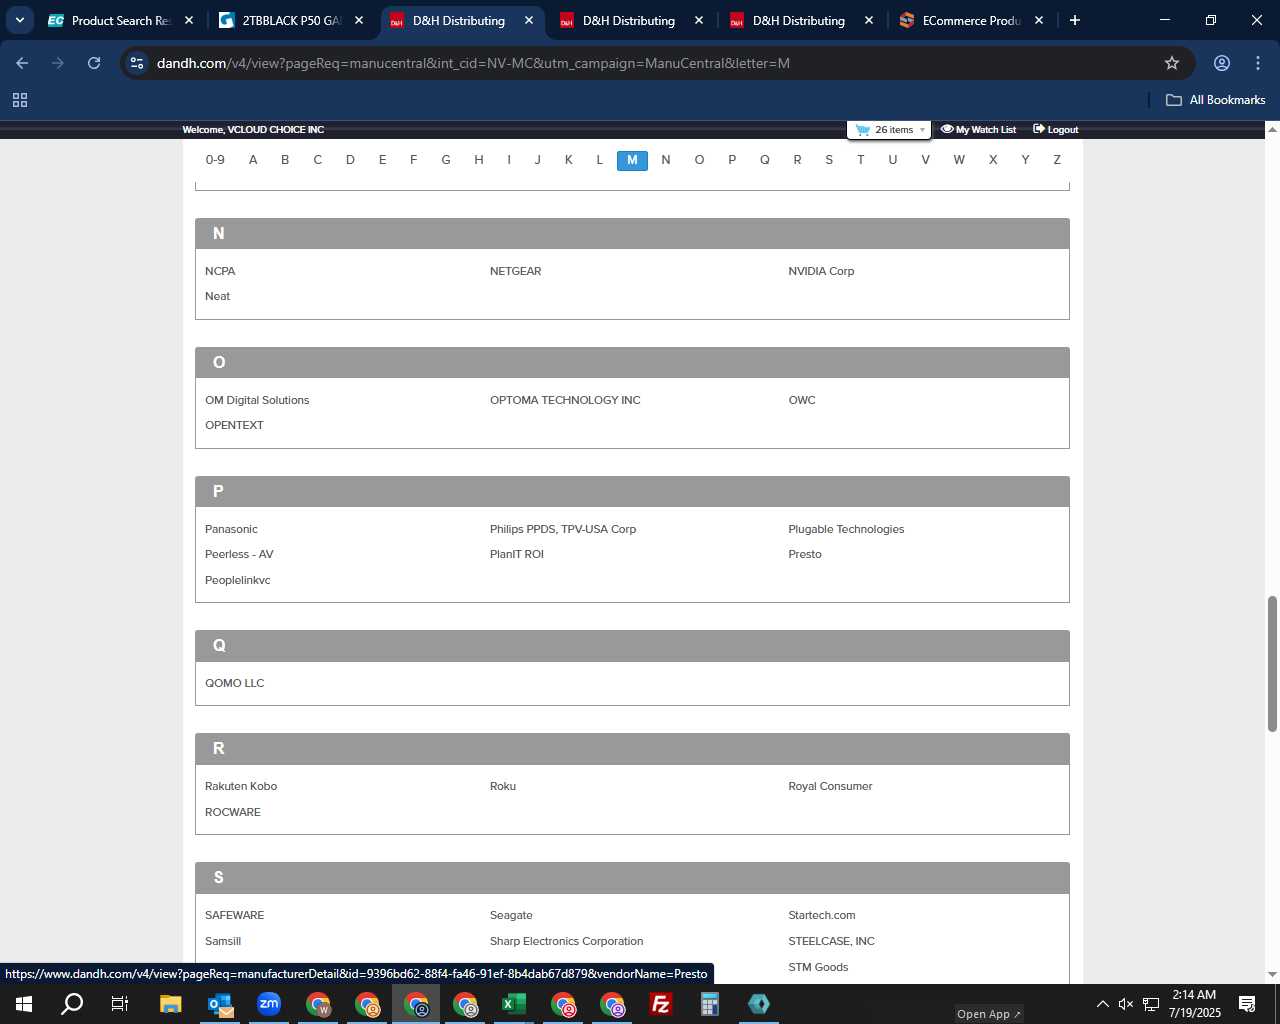Open a new browser tab
Screen dimensions: 1280x1024
(1075, 20)
